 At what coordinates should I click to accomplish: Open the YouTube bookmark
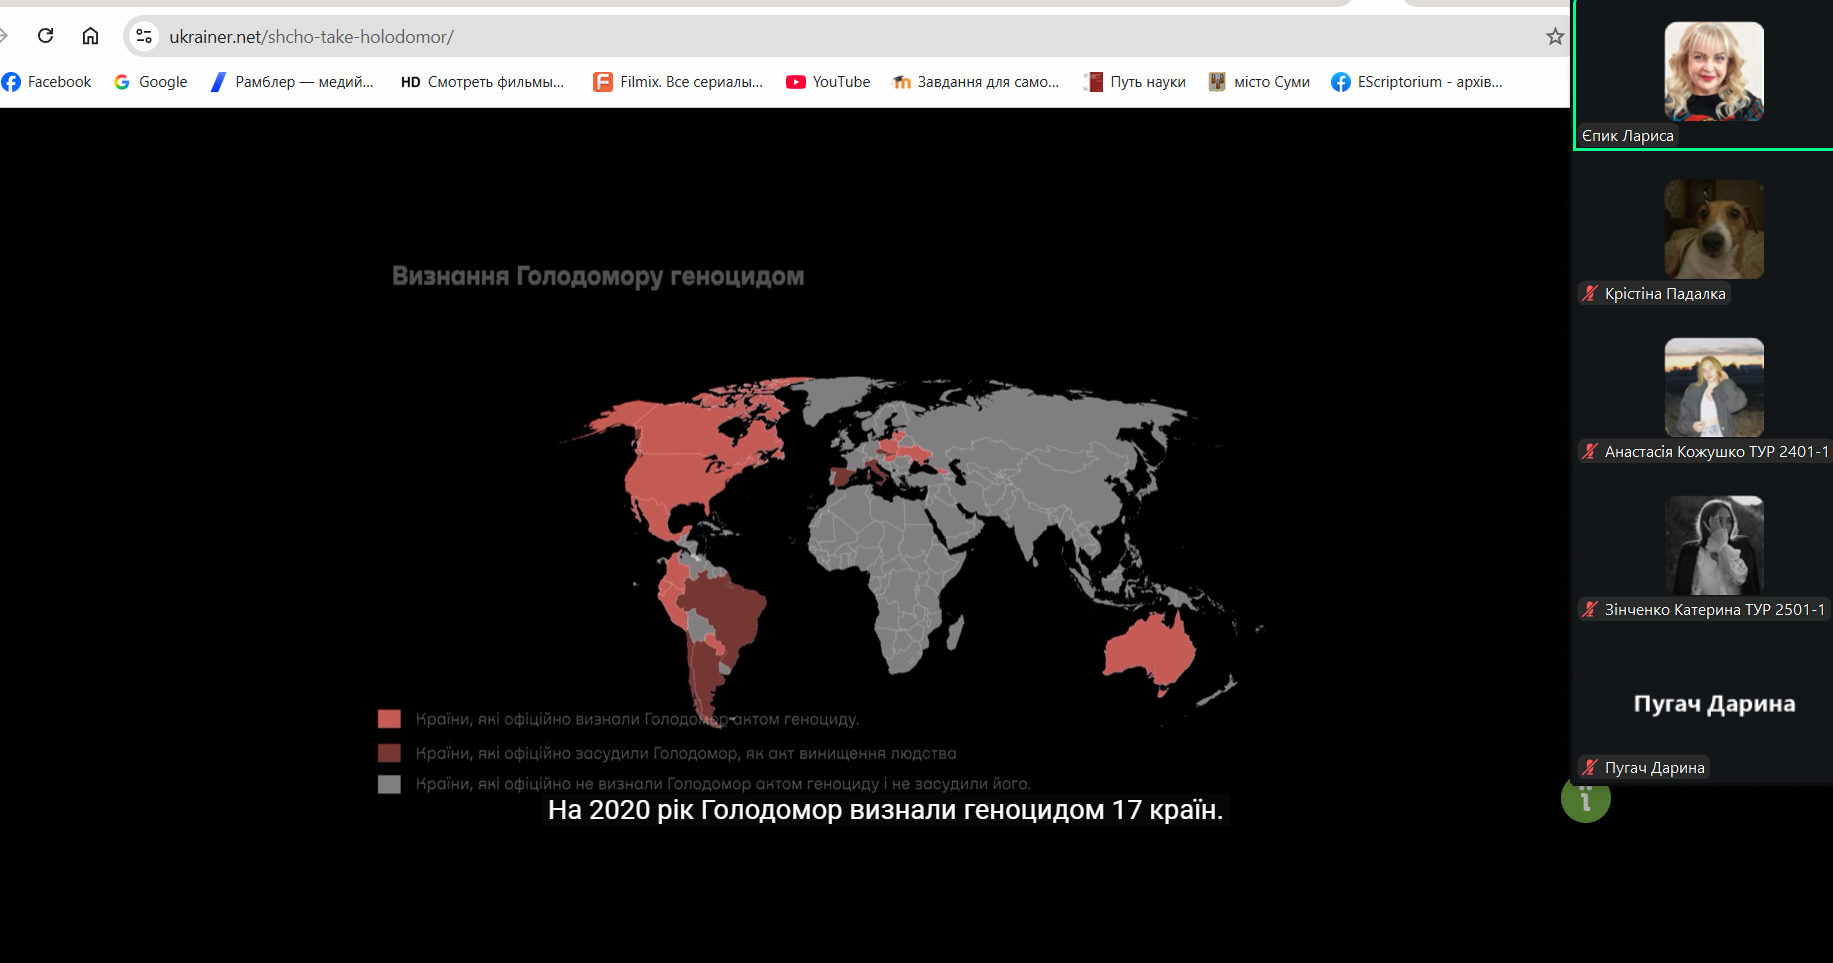[x=828, y=82]
